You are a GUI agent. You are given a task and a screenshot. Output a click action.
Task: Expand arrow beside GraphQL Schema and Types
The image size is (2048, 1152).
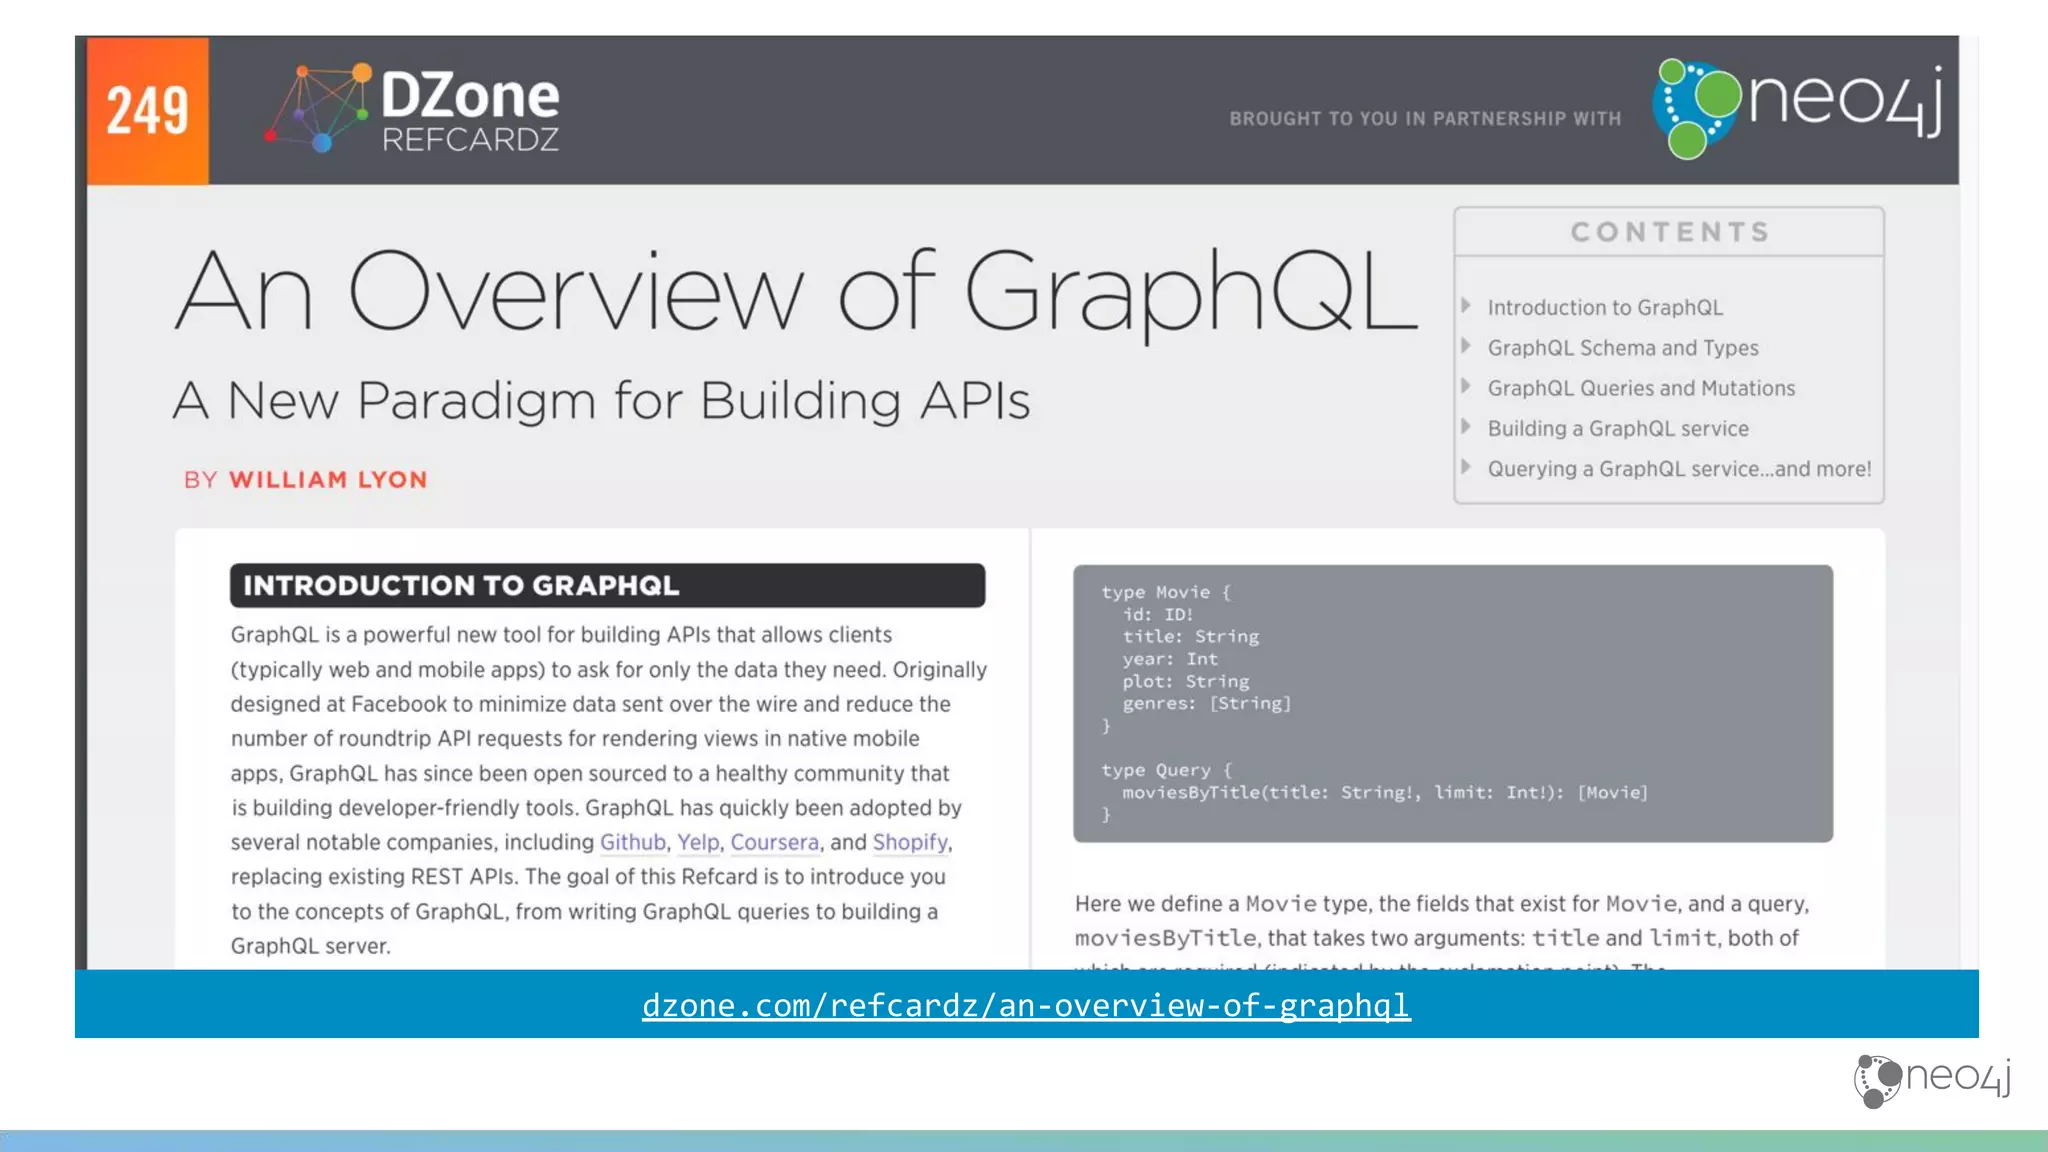(x=1466, y=346)
